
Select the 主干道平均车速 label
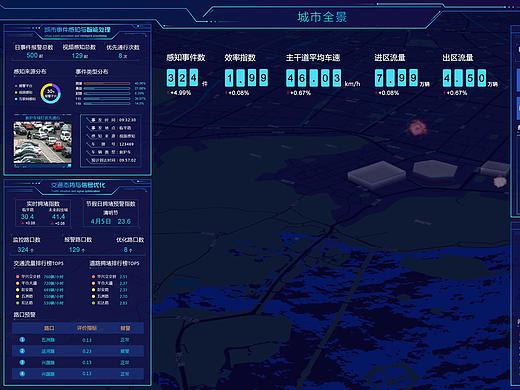[x=313, y=58]
